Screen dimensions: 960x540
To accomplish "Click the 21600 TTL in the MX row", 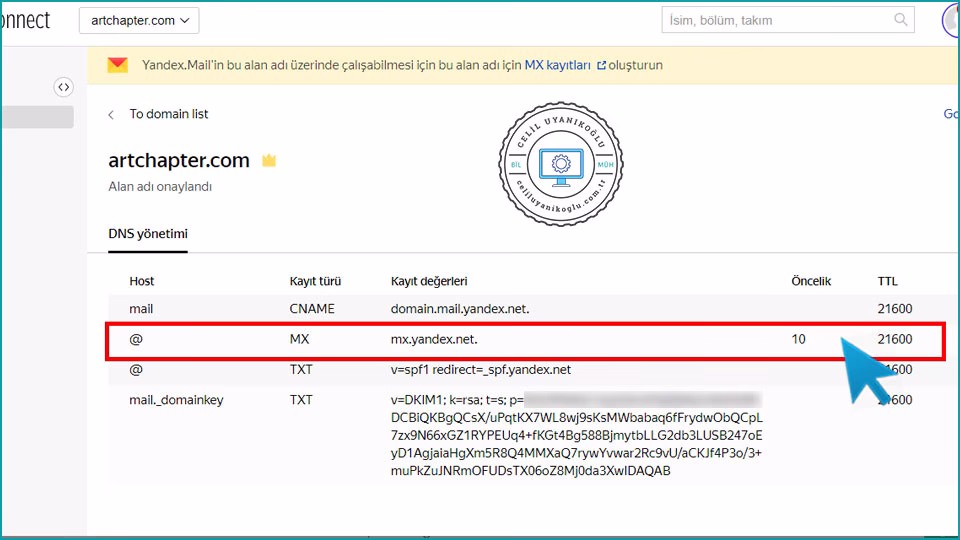I will tap(894, 339).
